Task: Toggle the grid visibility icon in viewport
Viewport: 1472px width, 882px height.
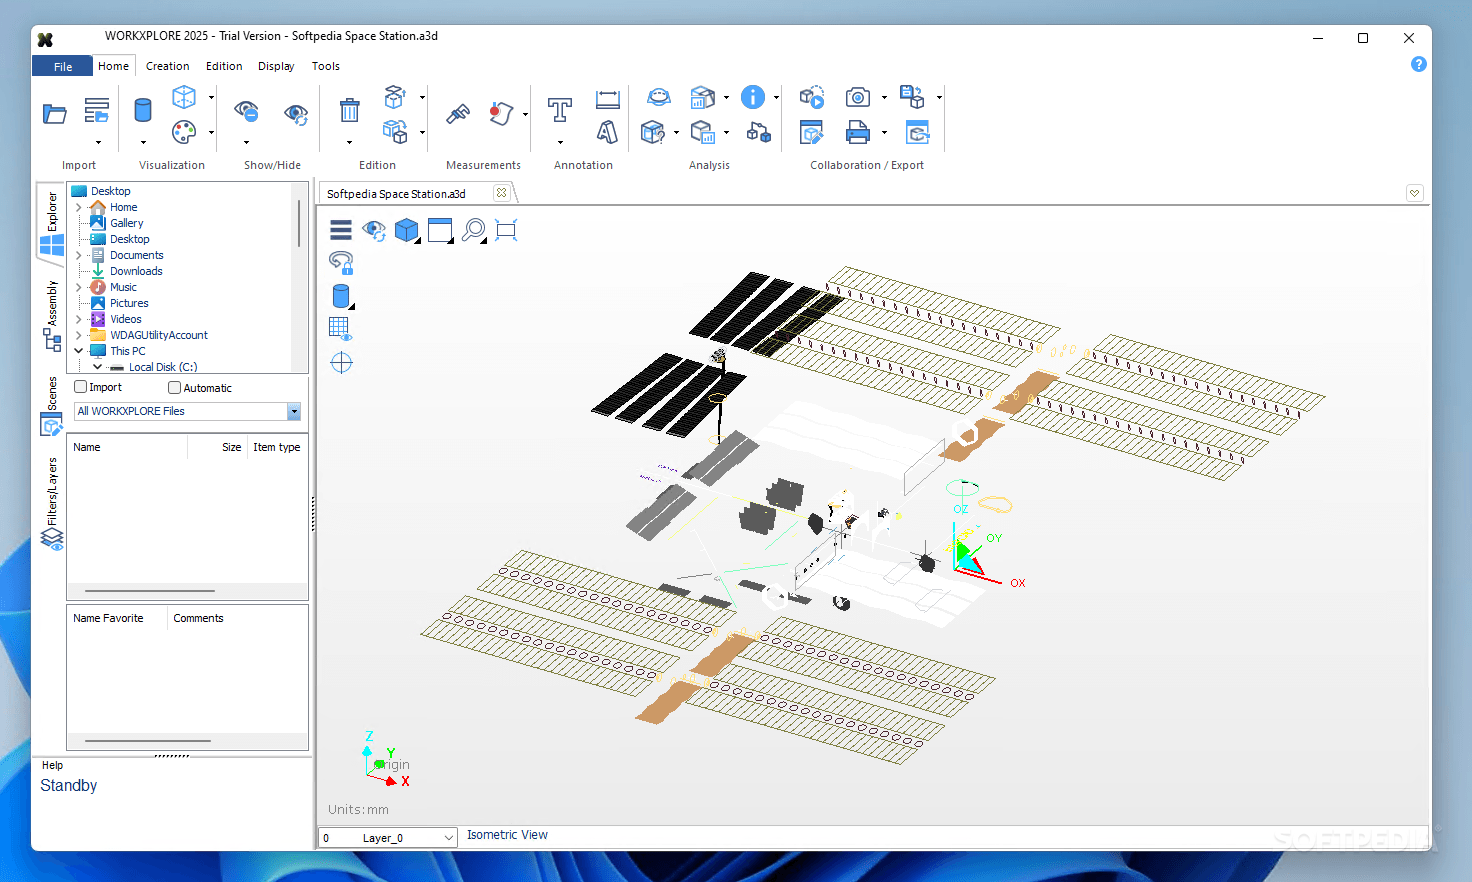Action: (x=340, y=328)
